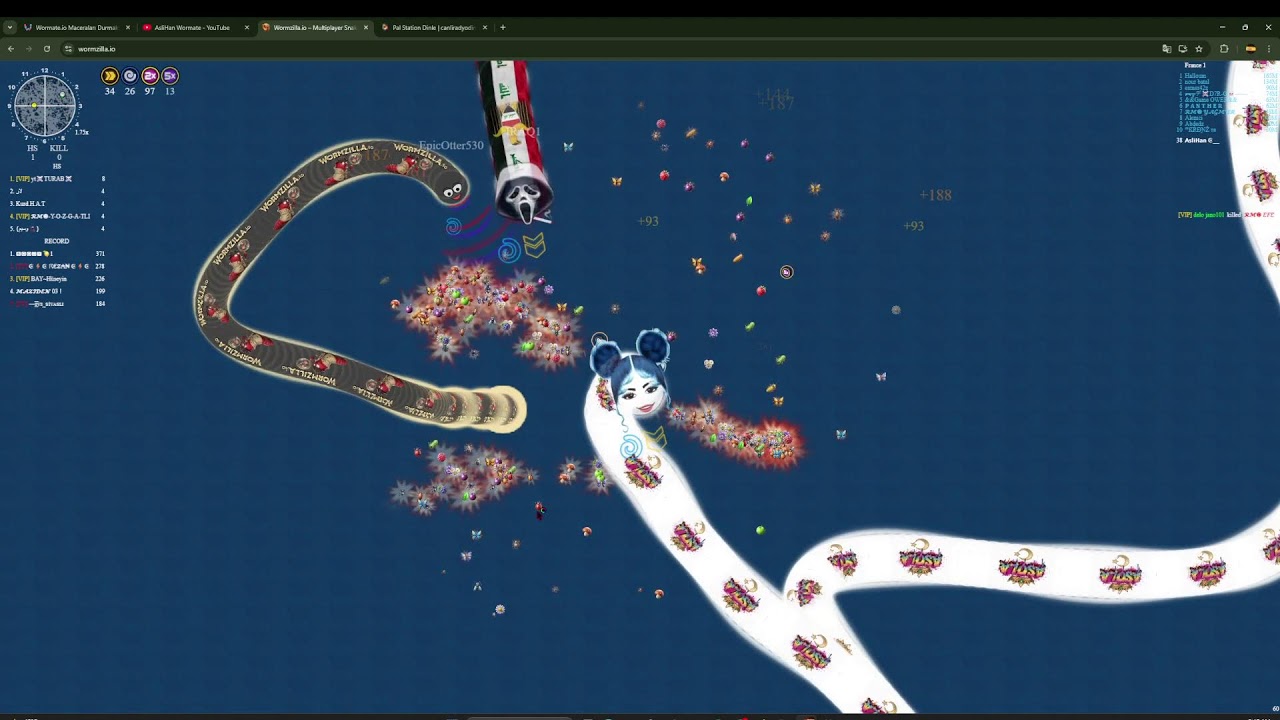Screen dimensions: 1280x720
Task: Click the record score 371 entry
Action: 58,254
